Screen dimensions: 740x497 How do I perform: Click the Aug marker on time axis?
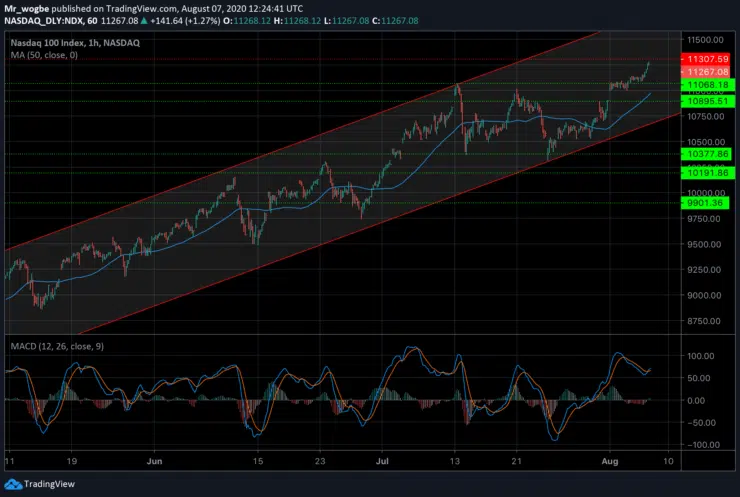point(607,463)
